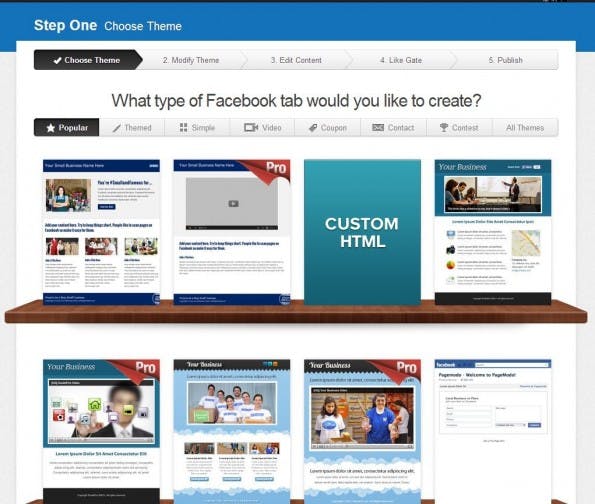Click the play button in navy video theme
Viewport: 595px width, 504px height.
coord(233,204)
